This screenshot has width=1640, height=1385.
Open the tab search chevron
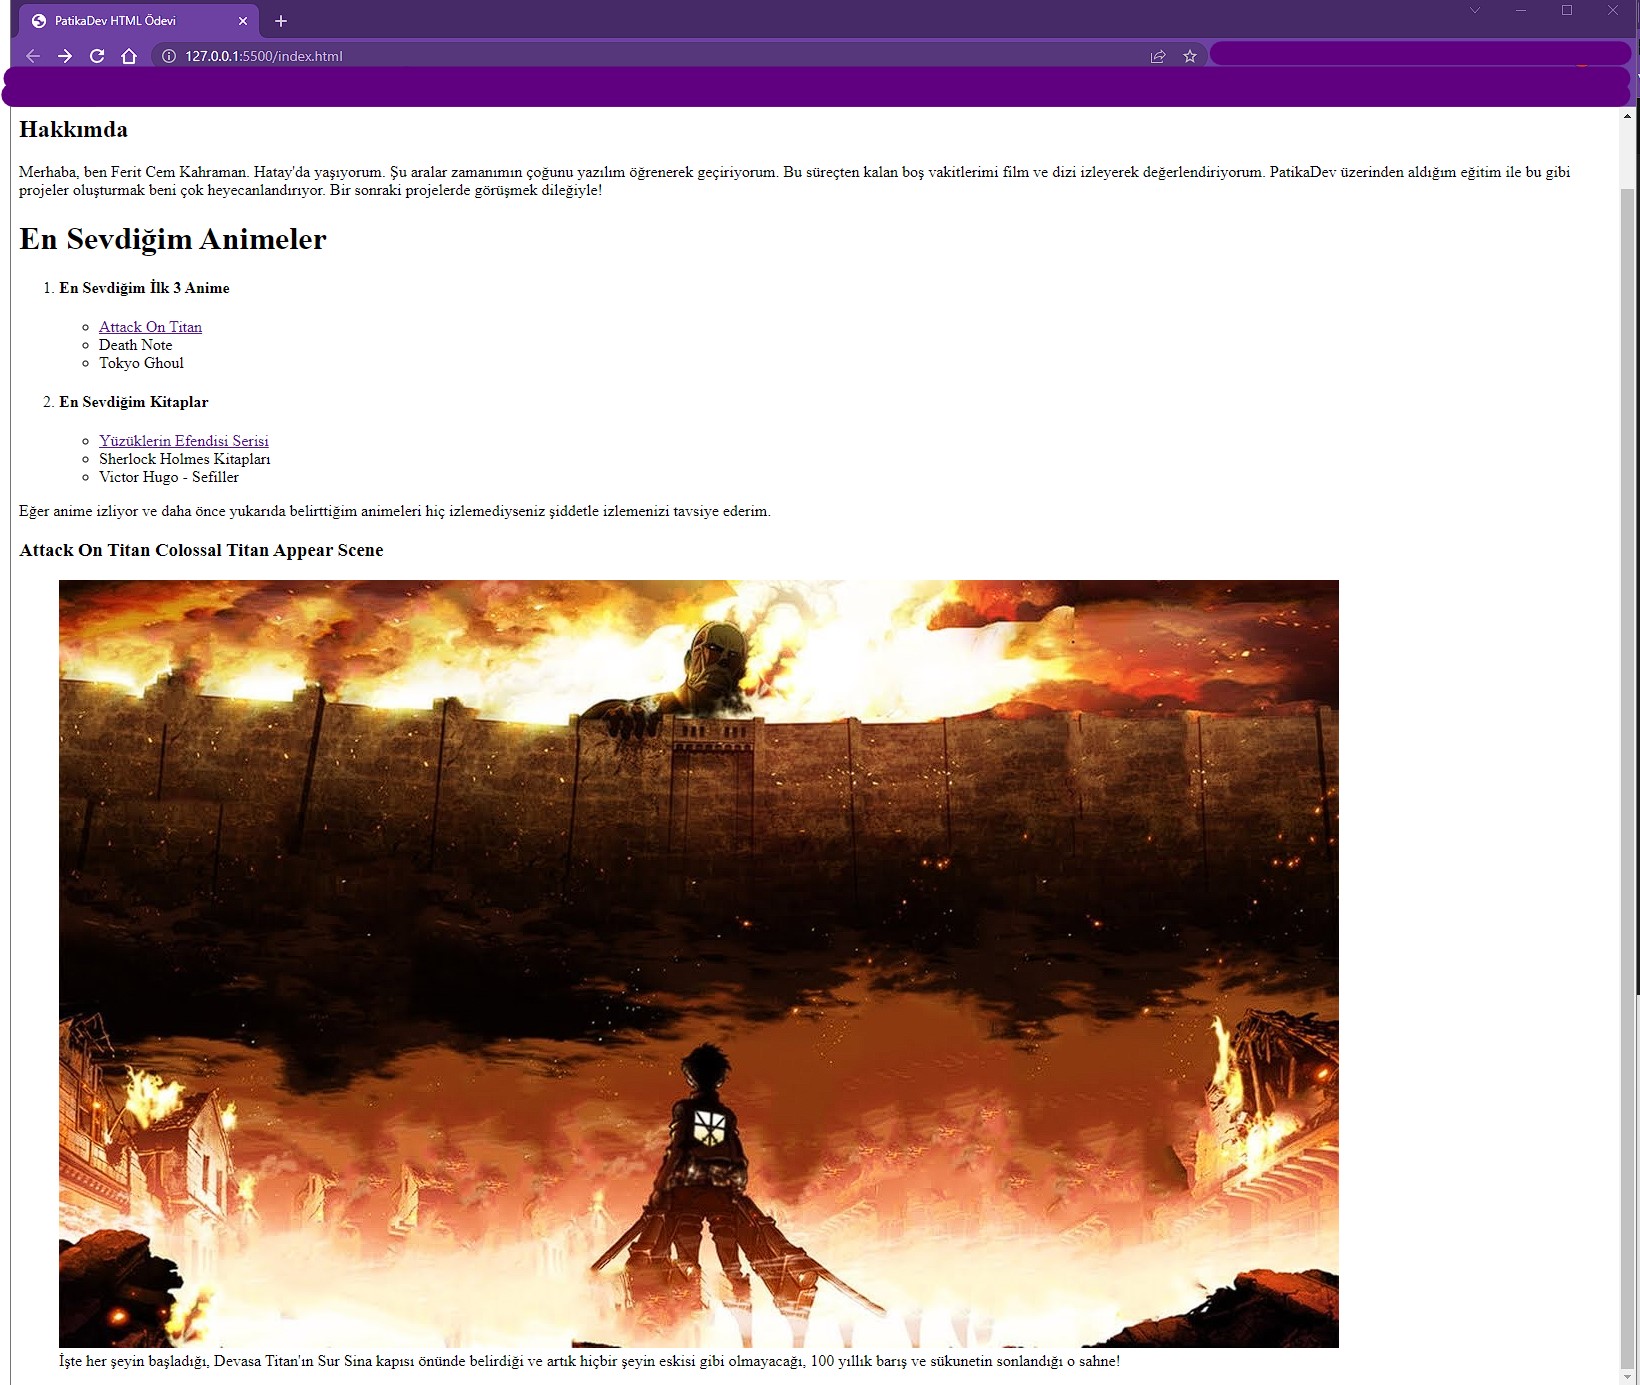pos(1474,10)
